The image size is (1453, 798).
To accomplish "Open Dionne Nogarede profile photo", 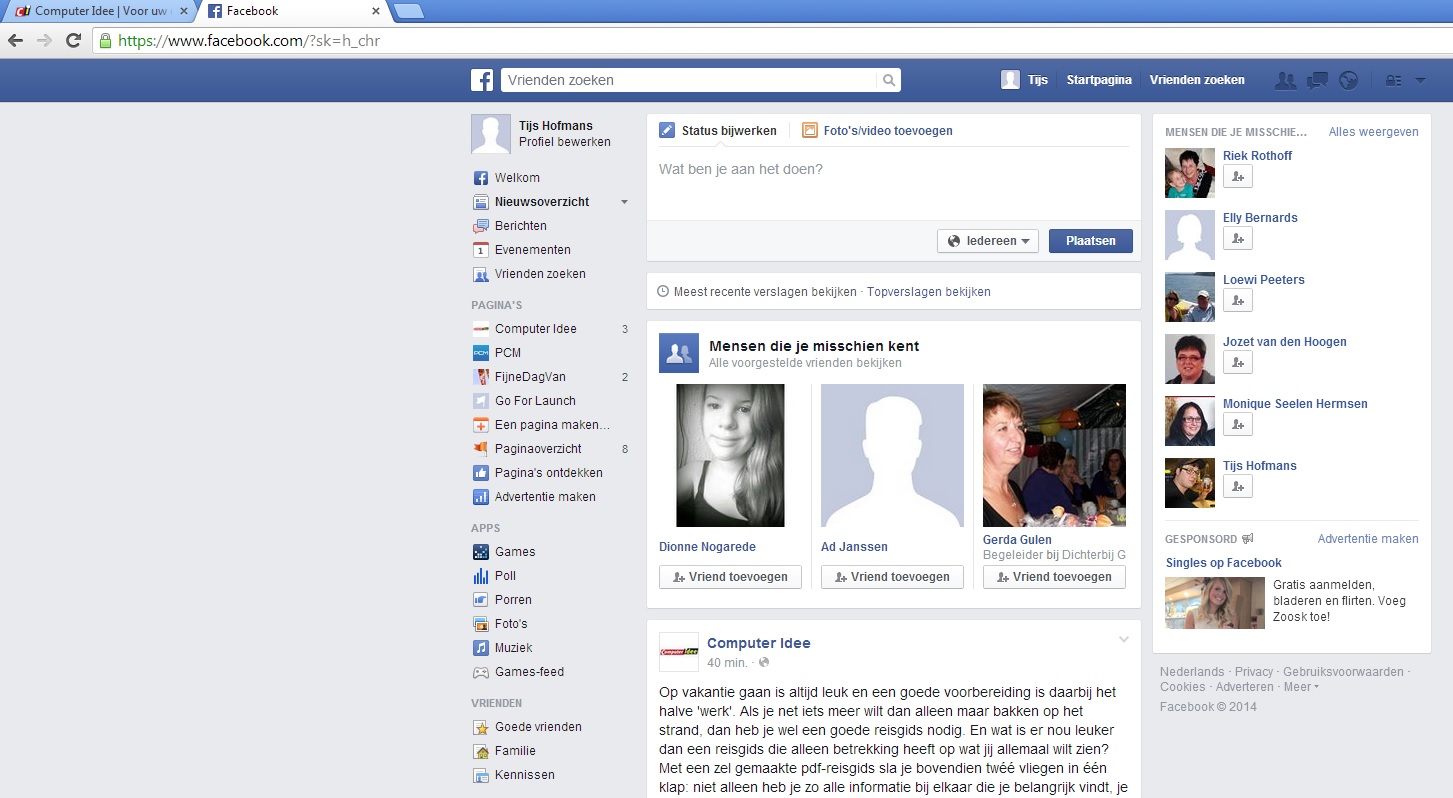I will [x=730, y=455].
